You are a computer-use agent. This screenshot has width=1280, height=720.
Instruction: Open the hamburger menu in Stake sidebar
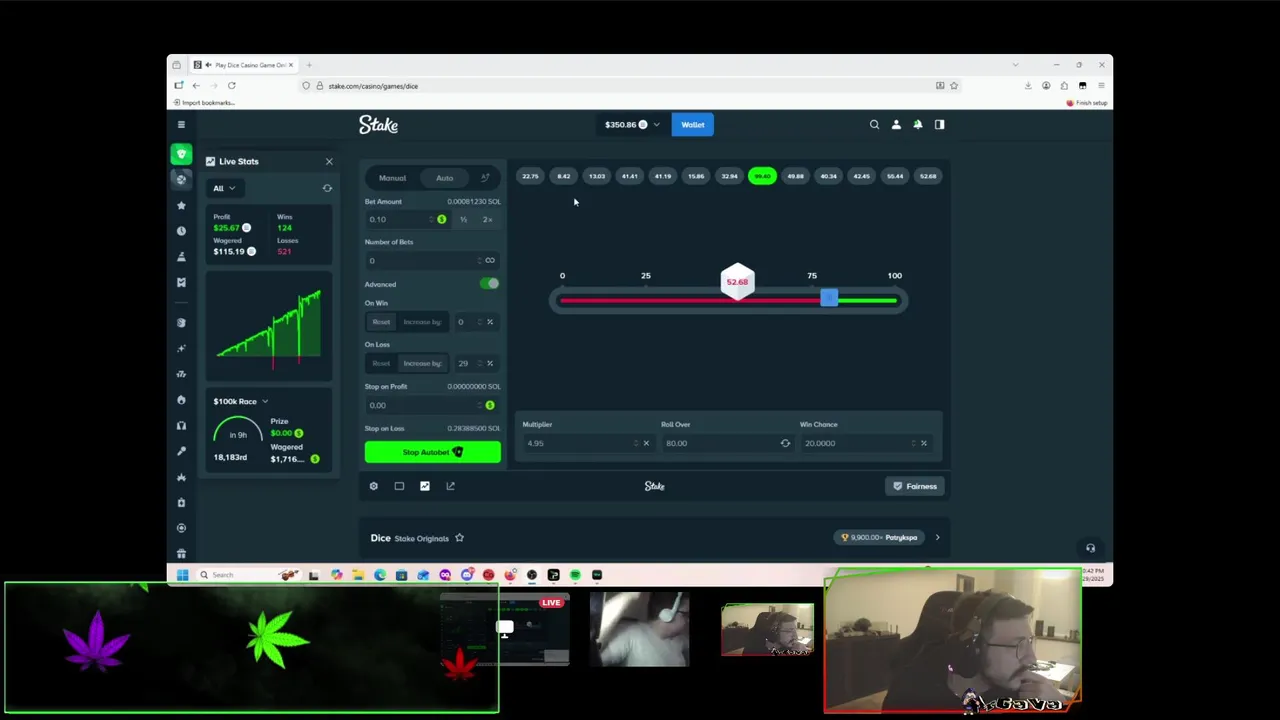click(x=181, y=124)
